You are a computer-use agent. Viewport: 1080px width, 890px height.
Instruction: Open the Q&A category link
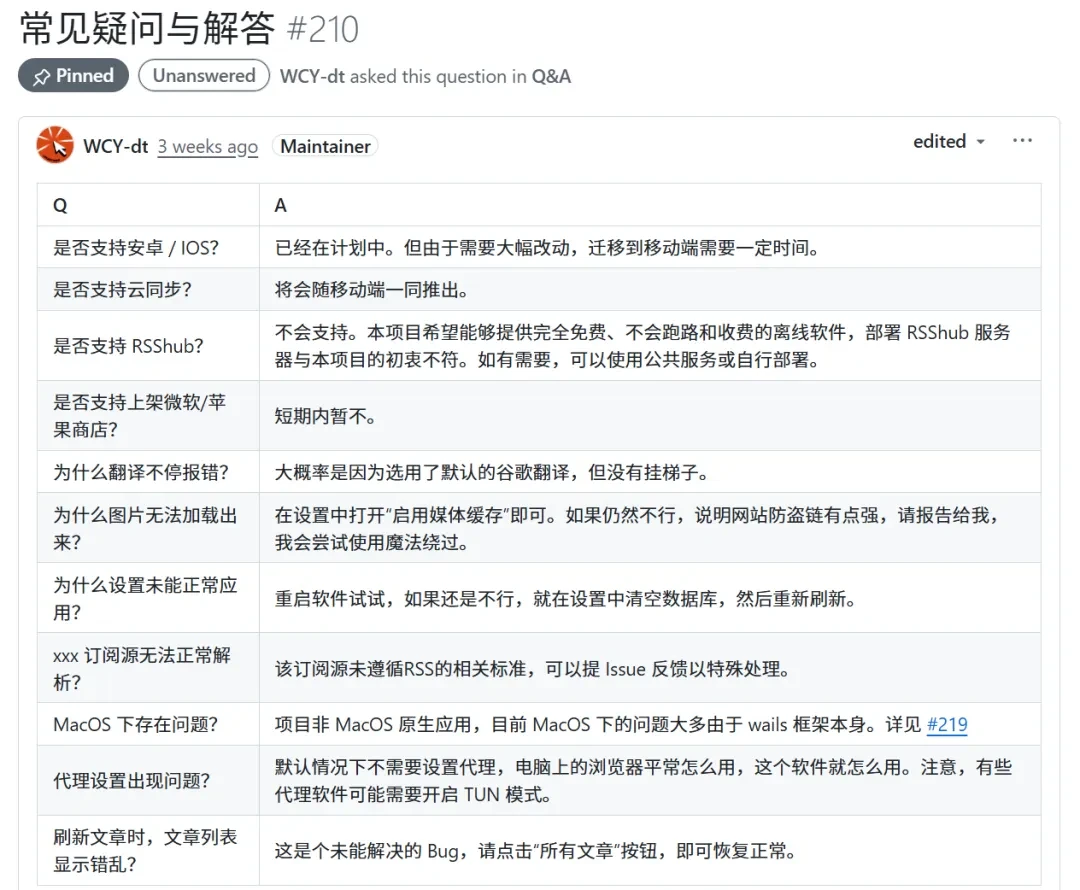pyautogui.click(x=551, y=76)
